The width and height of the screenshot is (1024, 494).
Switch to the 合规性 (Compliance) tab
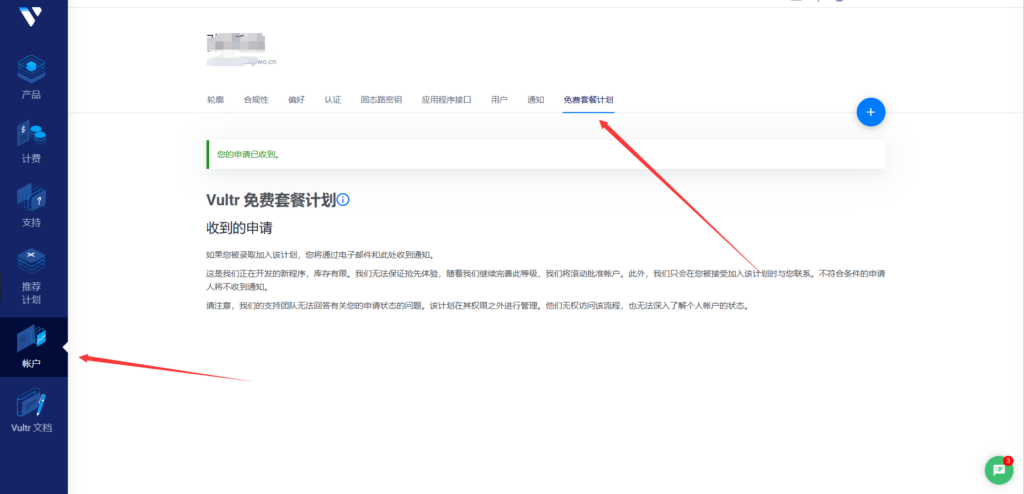[254, 100]
